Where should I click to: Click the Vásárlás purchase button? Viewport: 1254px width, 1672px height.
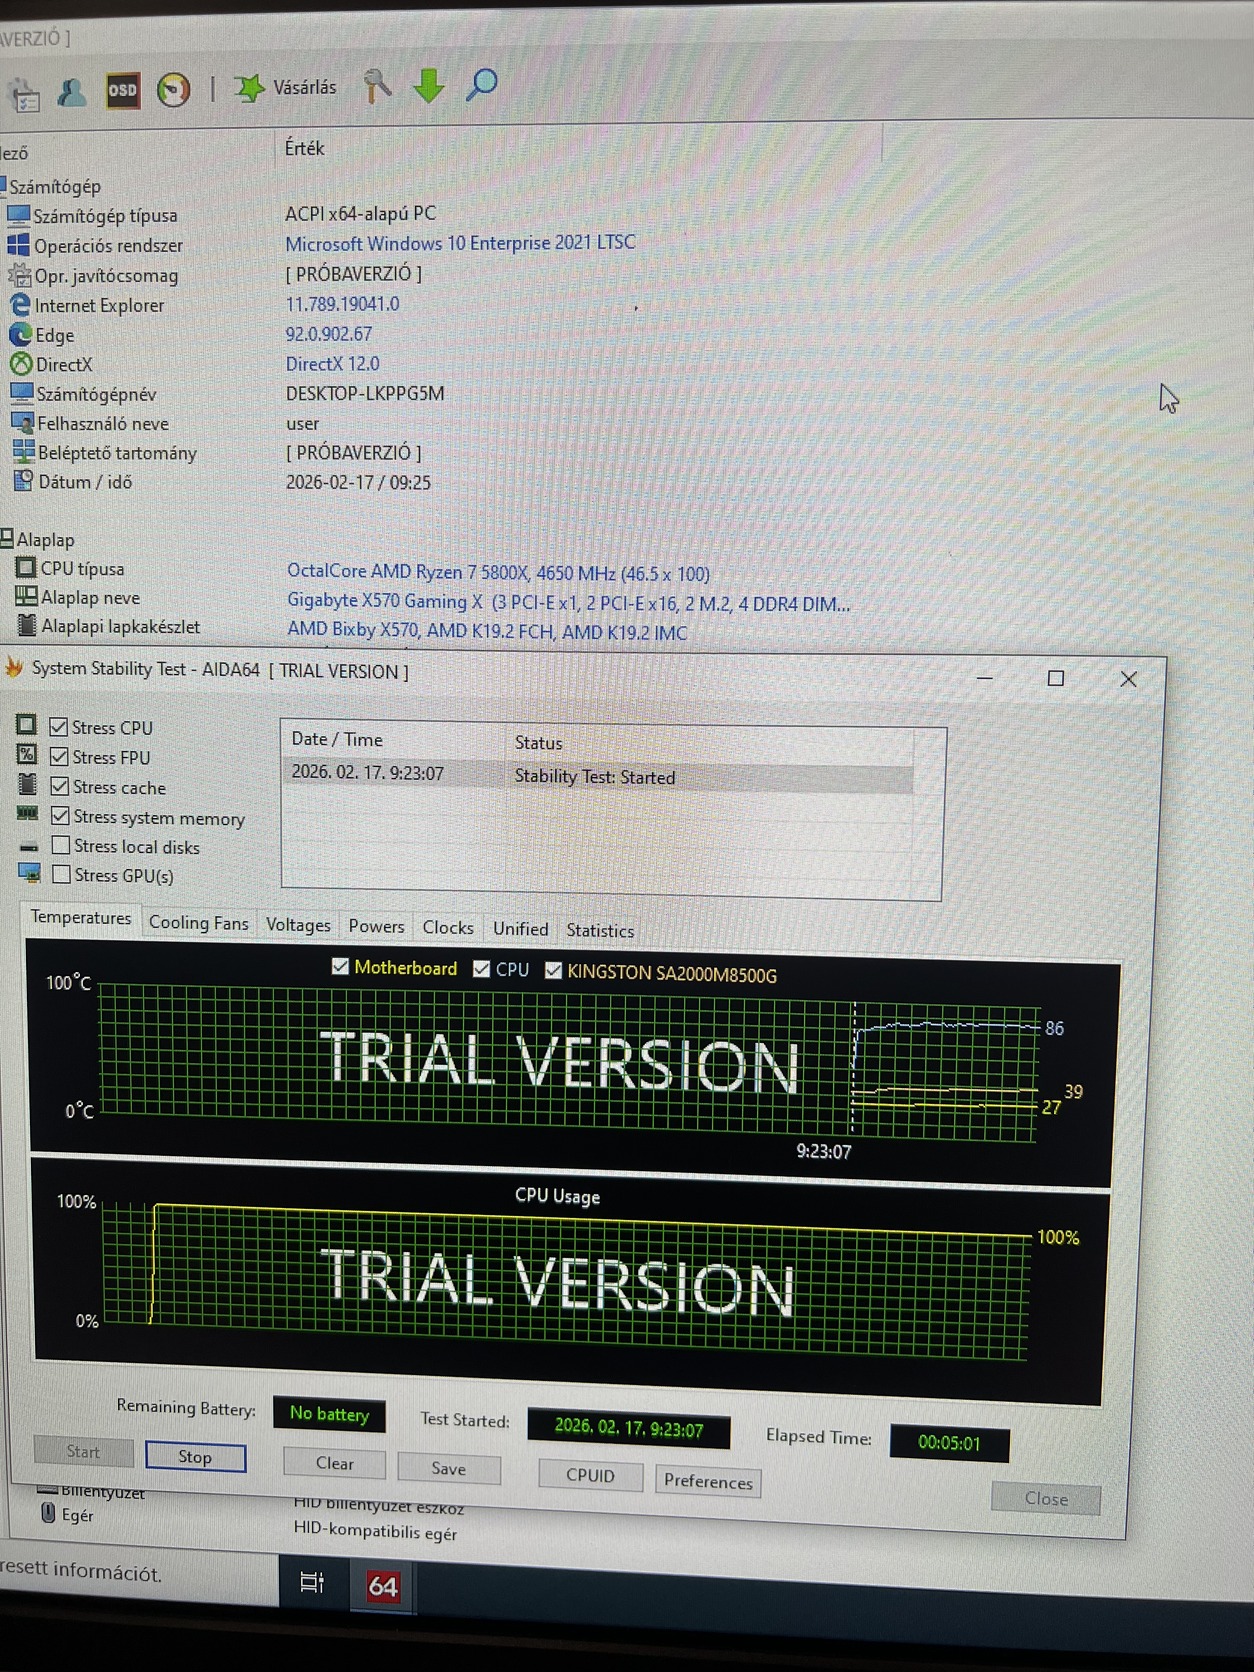pyautogui.click(x=286, y=88)
